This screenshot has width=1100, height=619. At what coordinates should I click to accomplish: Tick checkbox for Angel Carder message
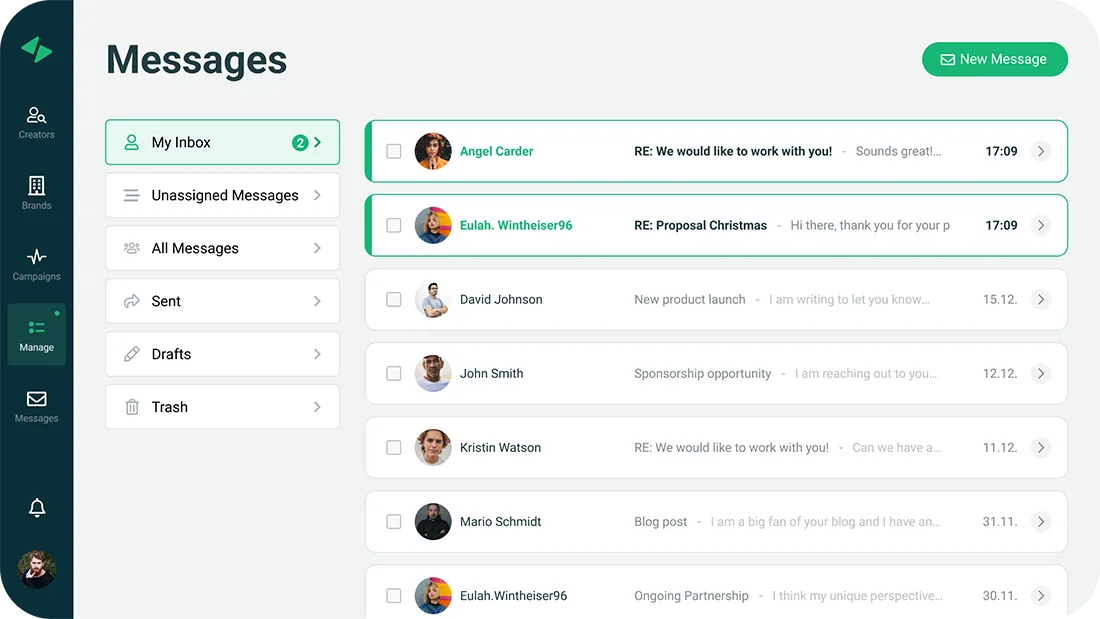click(394, 151)
